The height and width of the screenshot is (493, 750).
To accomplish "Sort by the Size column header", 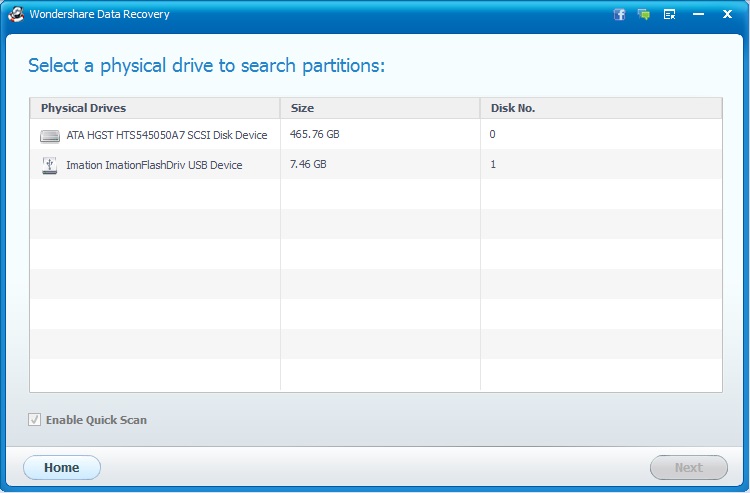I will [380, 108].
